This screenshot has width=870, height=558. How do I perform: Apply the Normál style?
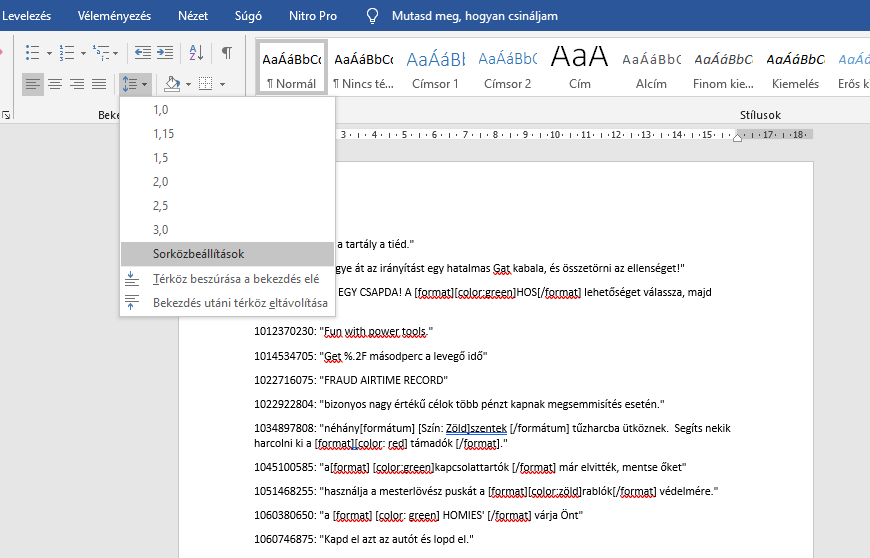pos(292,68)
